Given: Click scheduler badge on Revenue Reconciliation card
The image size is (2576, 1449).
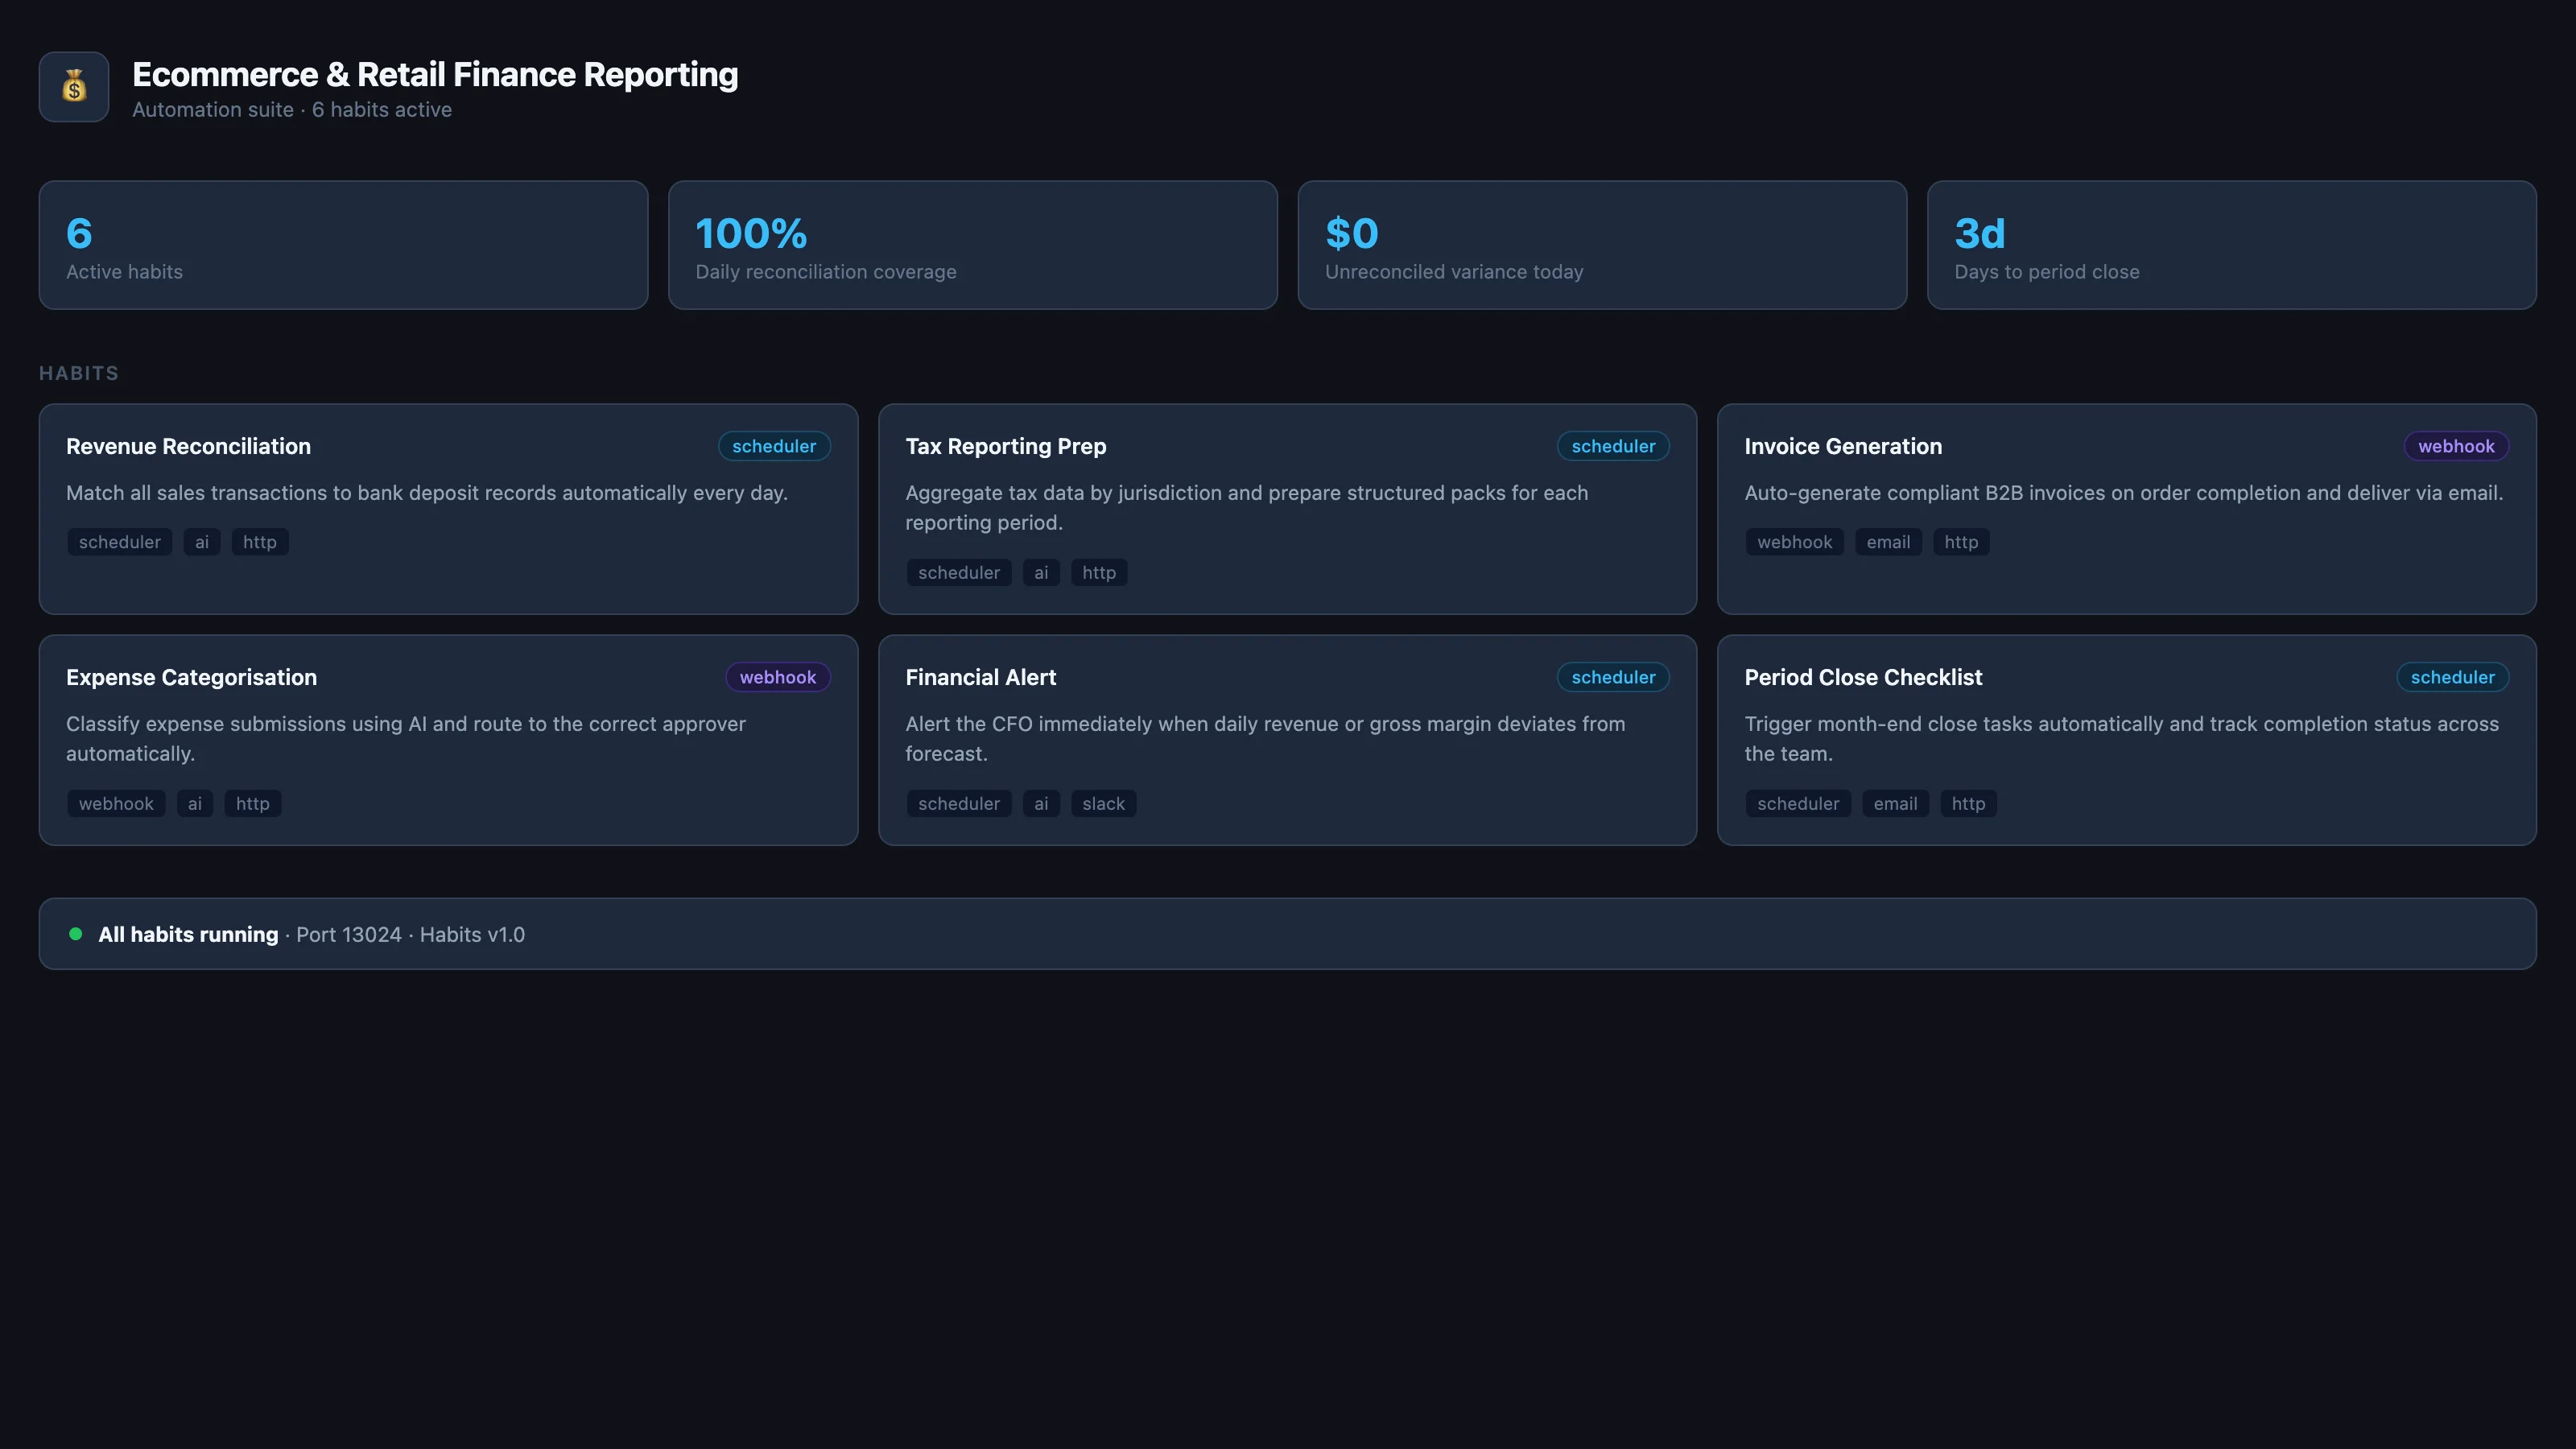Looking at the screenshot, I should pos(774,446).
